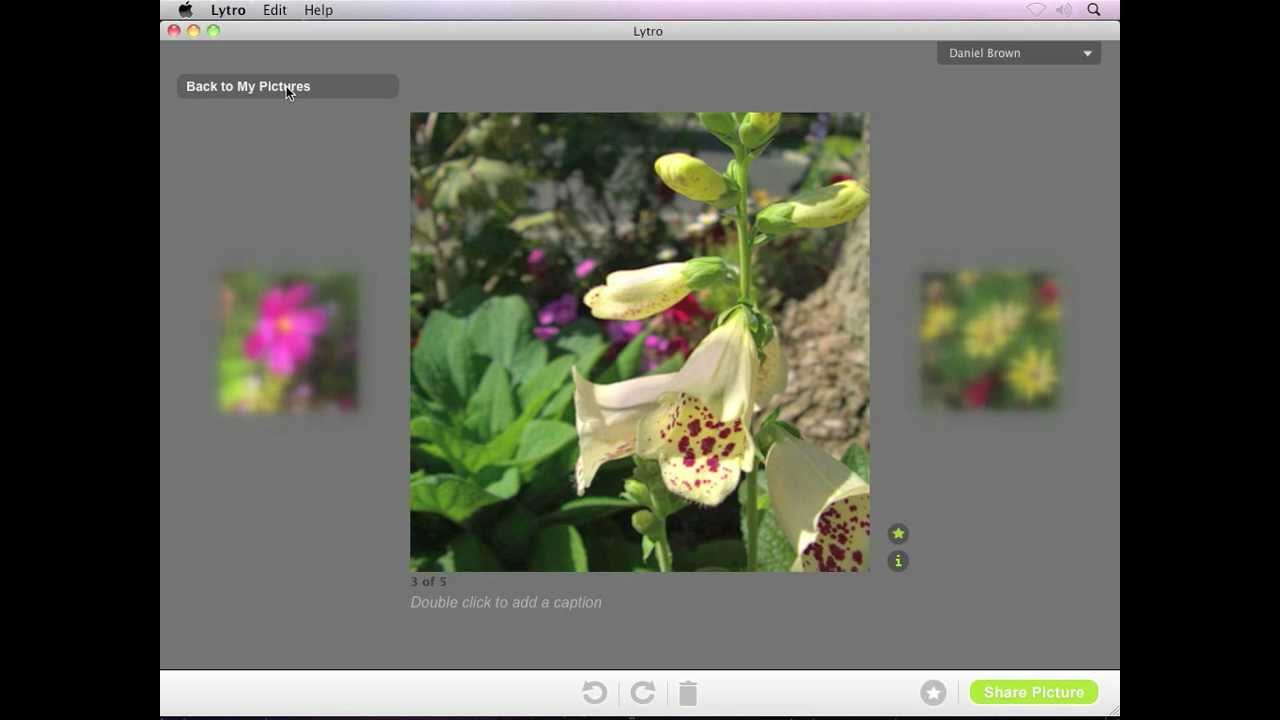Rotate the picture clockwise
Screen dimensions: 1280x720
point(643,693)
